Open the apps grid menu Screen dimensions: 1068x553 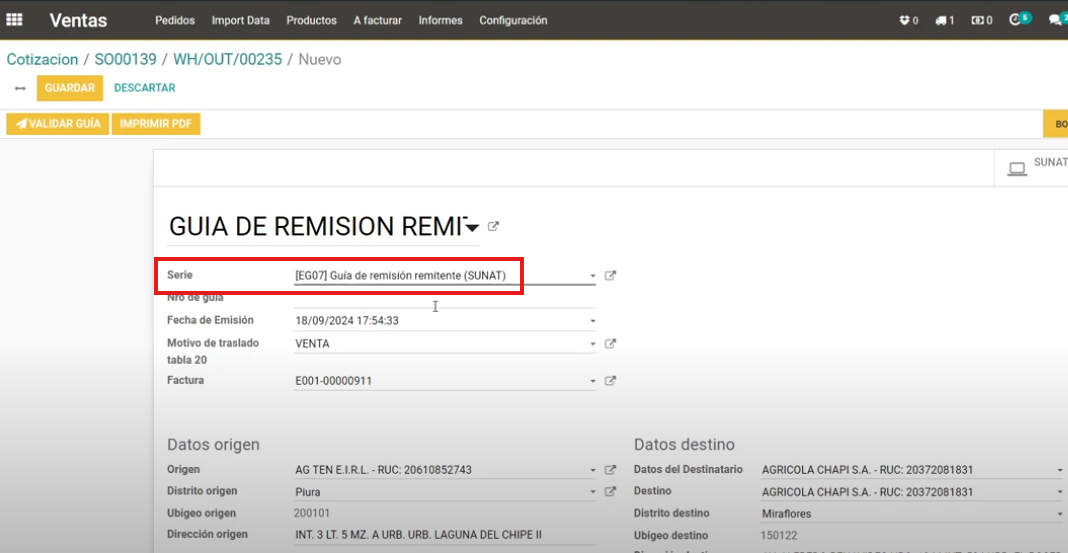click(x=15, y=20)
